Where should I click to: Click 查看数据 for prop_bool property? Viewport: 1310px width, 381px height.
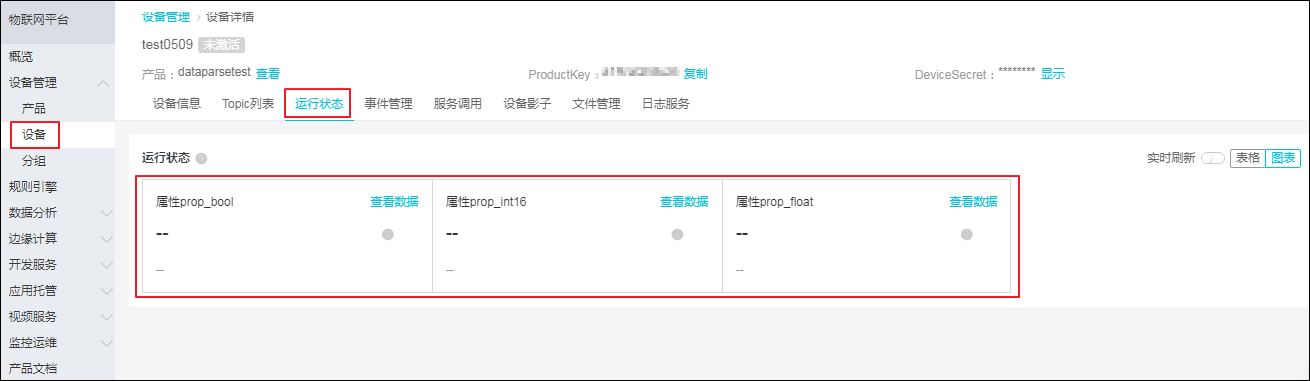pos(394,201)
